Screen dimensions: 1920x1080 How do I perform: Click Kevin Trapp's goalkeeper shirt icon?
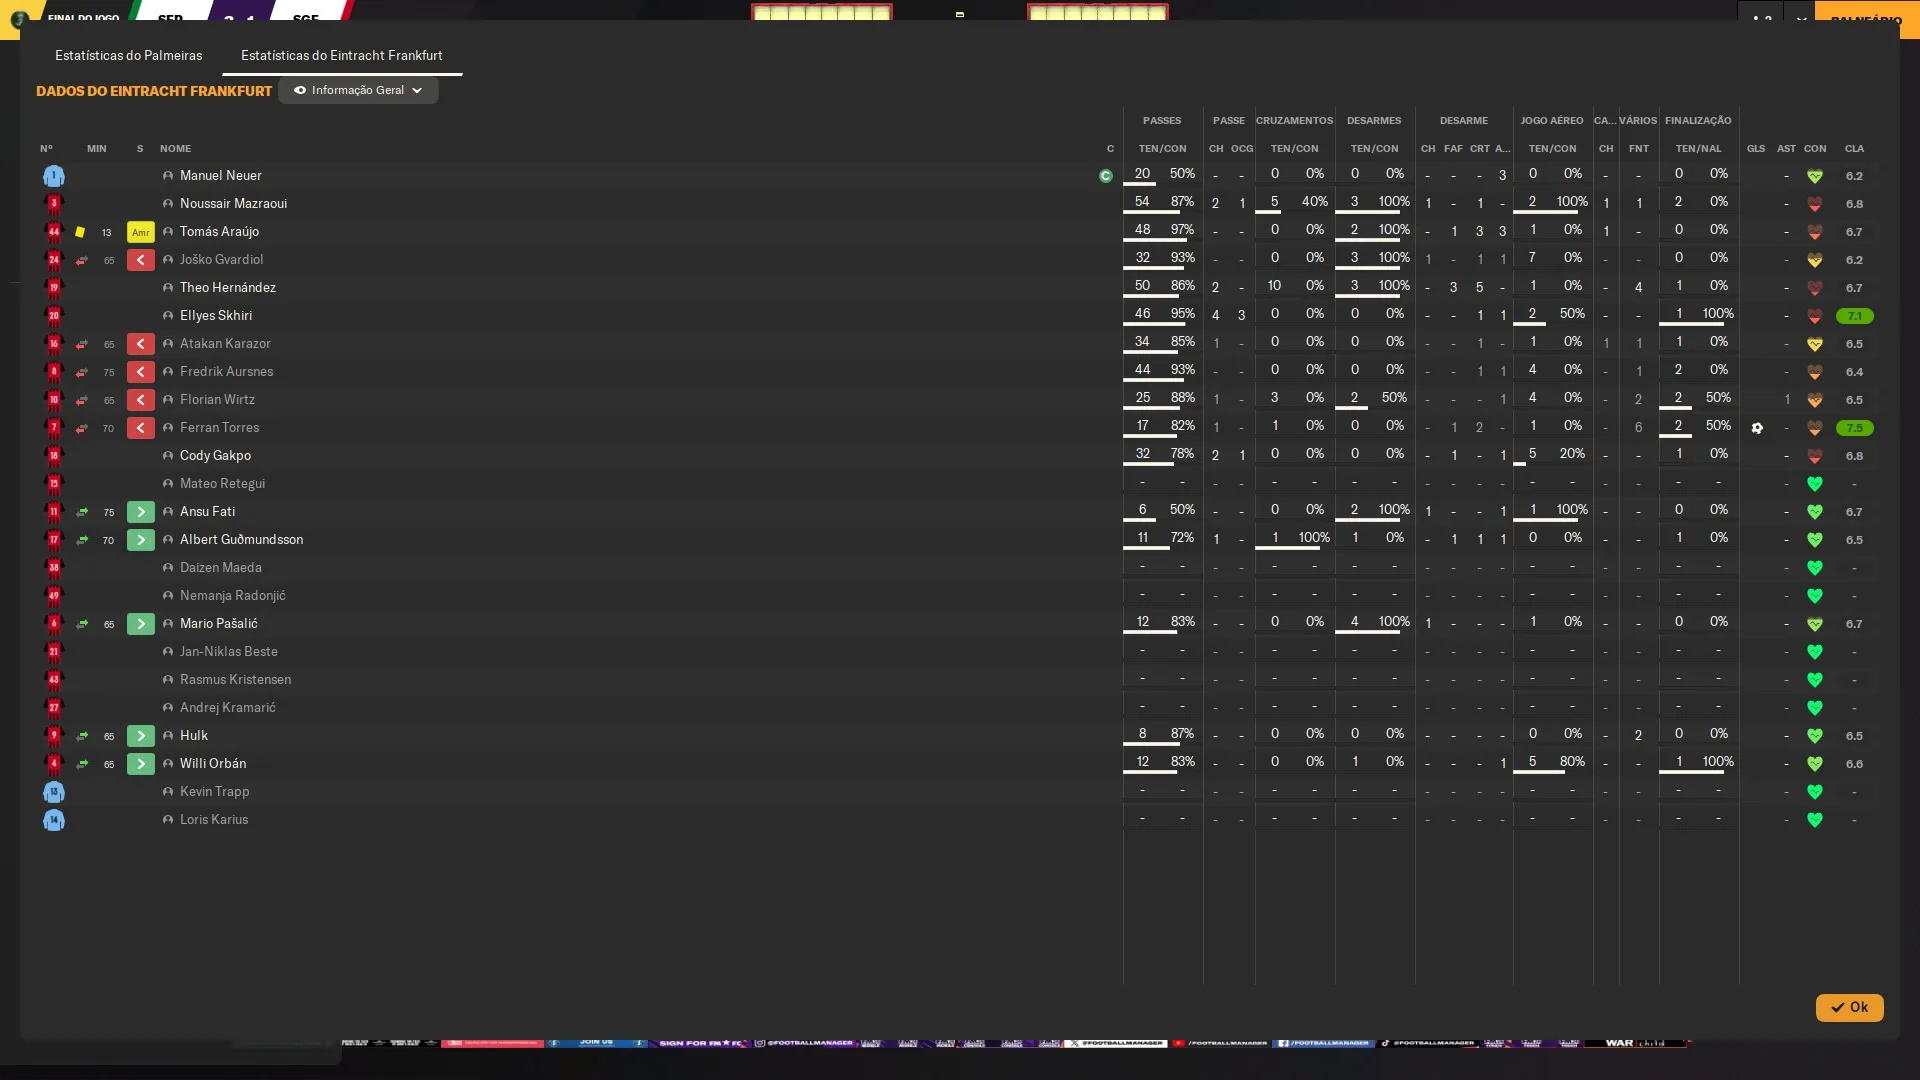(x=54, y=792)
